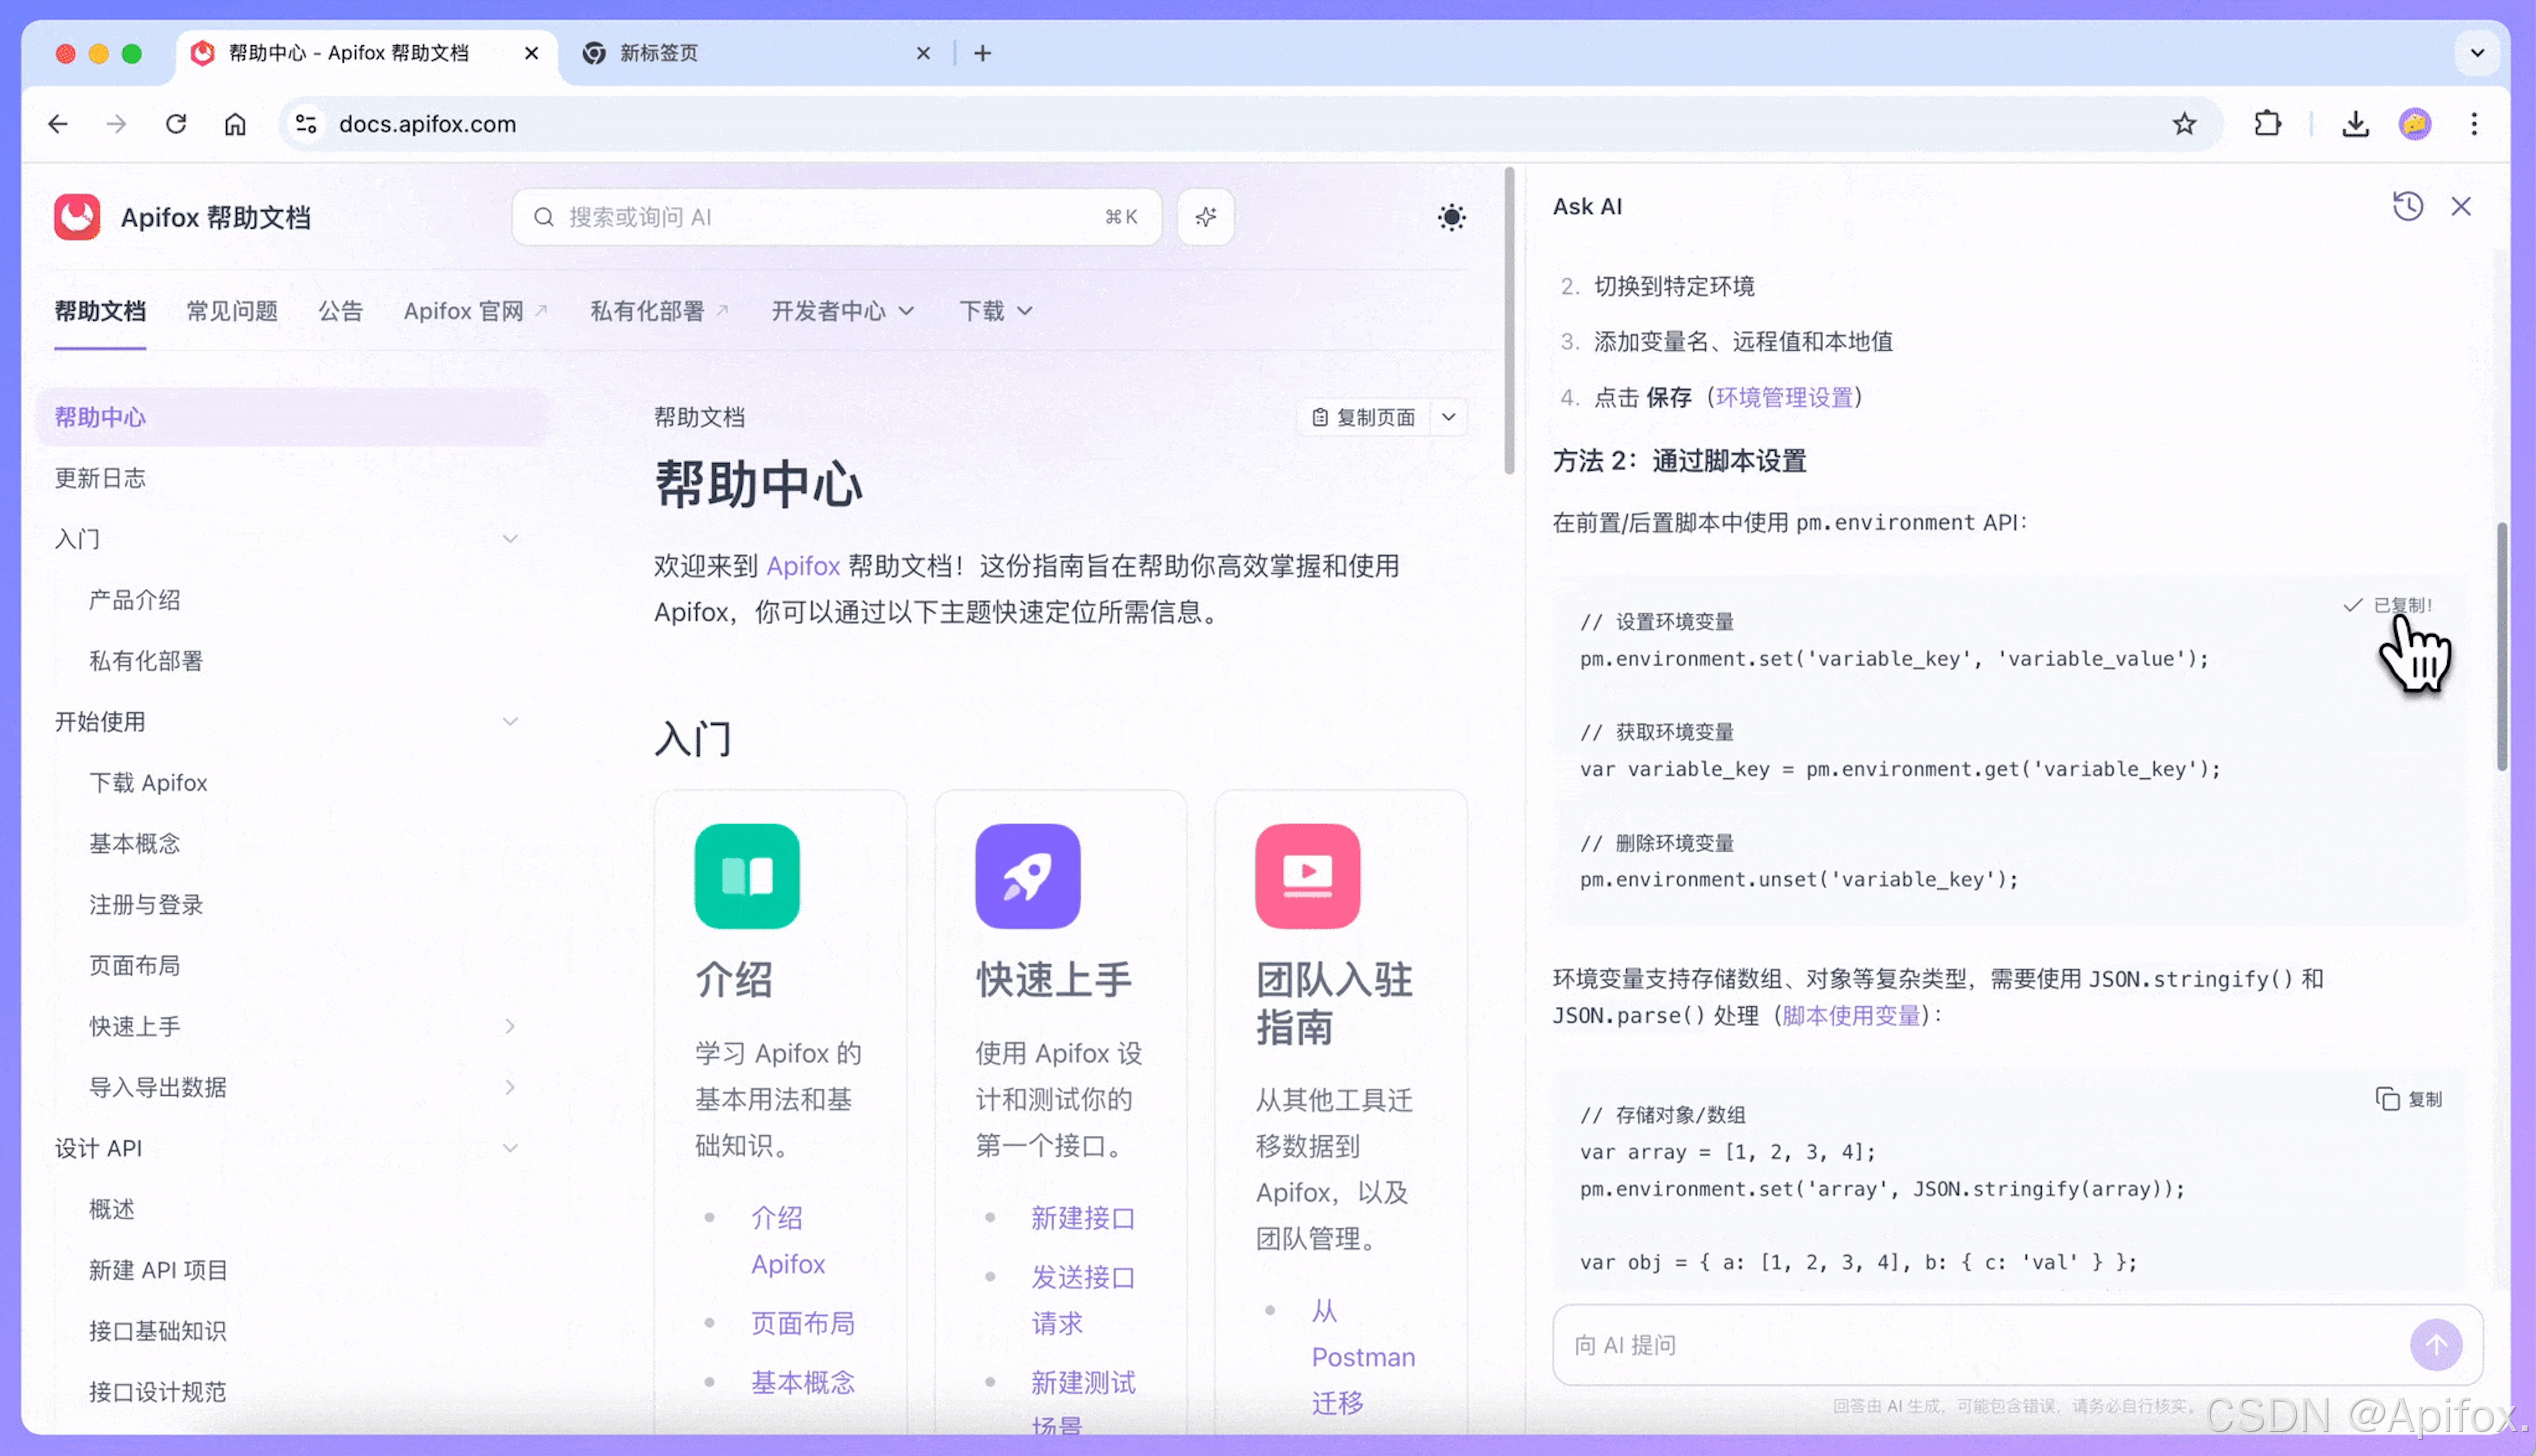This screenshot has width=2536, height=1456.
Task: Close the 新标签页 browser tab
Action: 923,53
